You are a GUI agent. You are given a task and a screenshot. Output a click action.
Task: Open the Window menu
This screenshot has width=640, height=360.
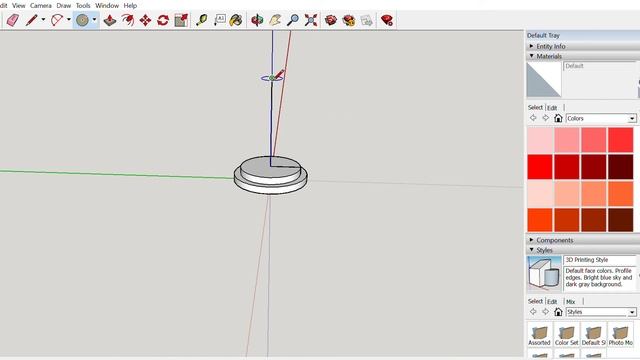[x=107, y=5]
